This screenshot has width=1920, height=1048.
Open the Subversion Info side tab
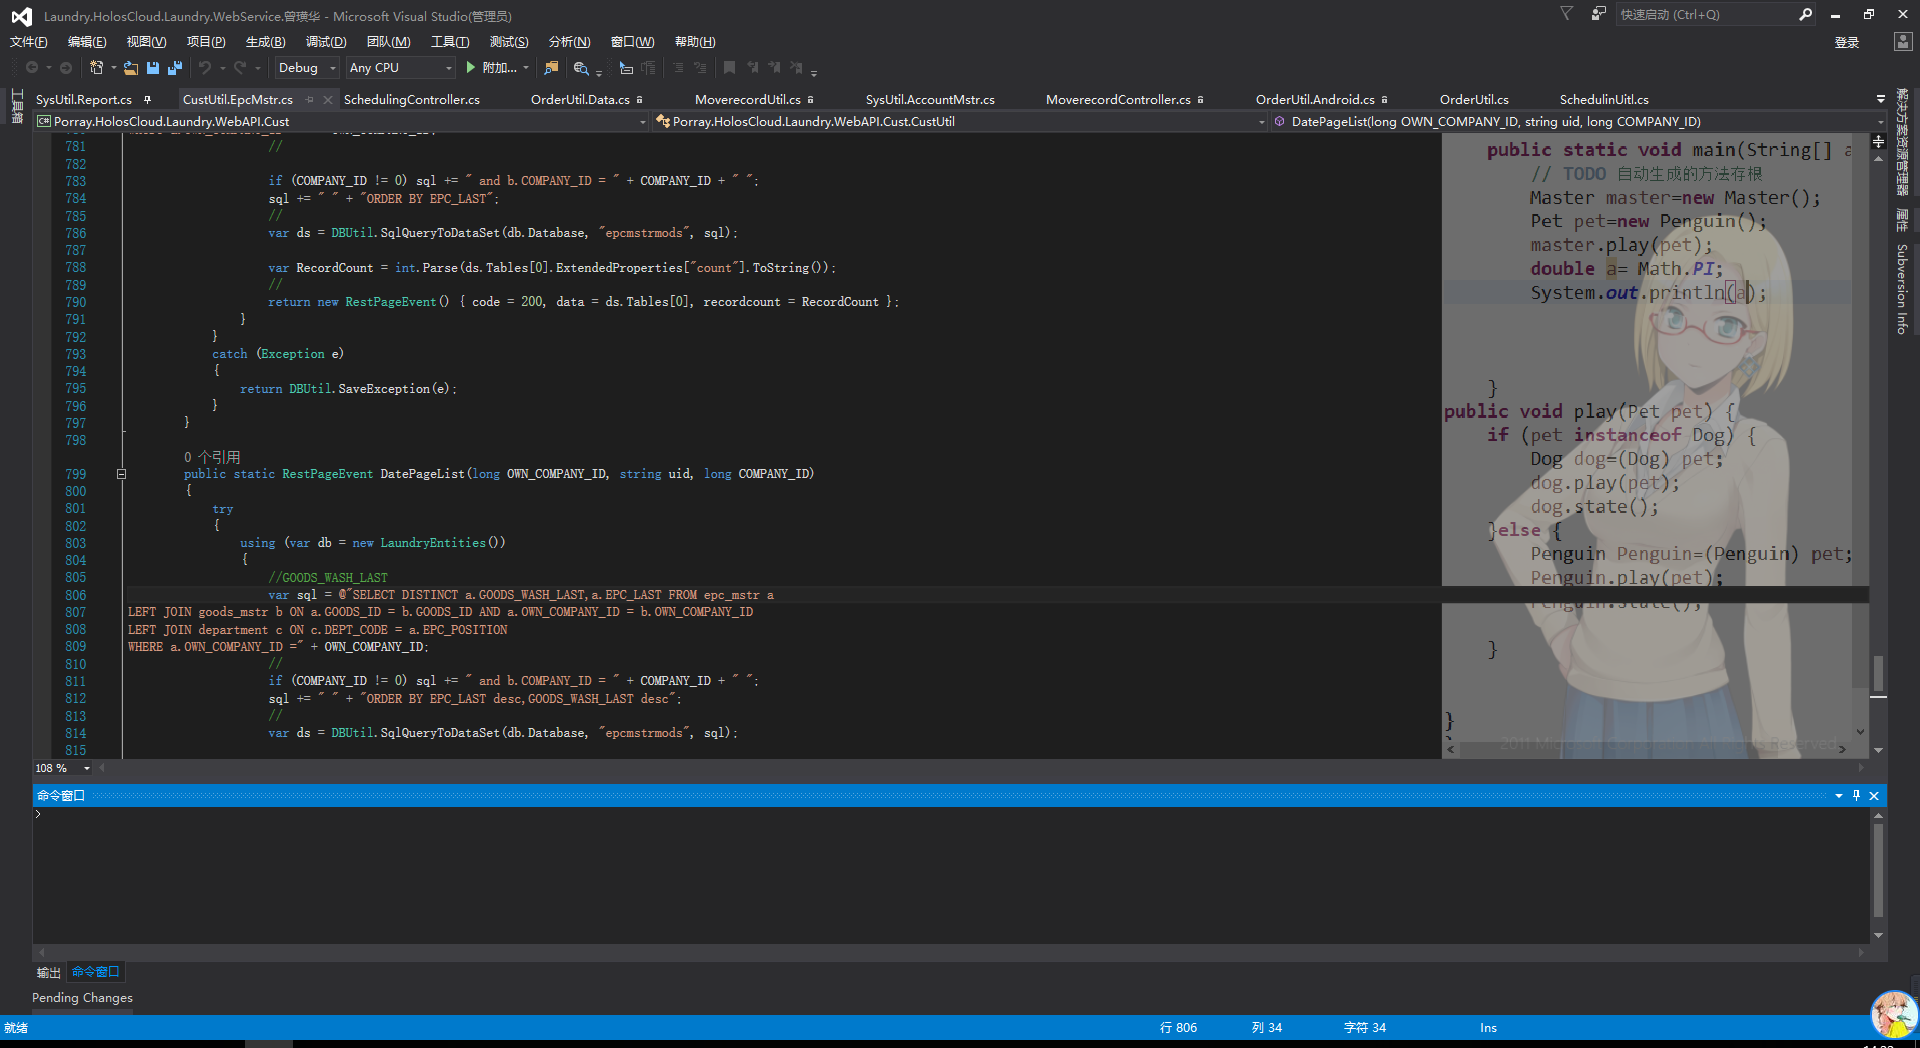pyautogui.click(x=1902, y=289)
